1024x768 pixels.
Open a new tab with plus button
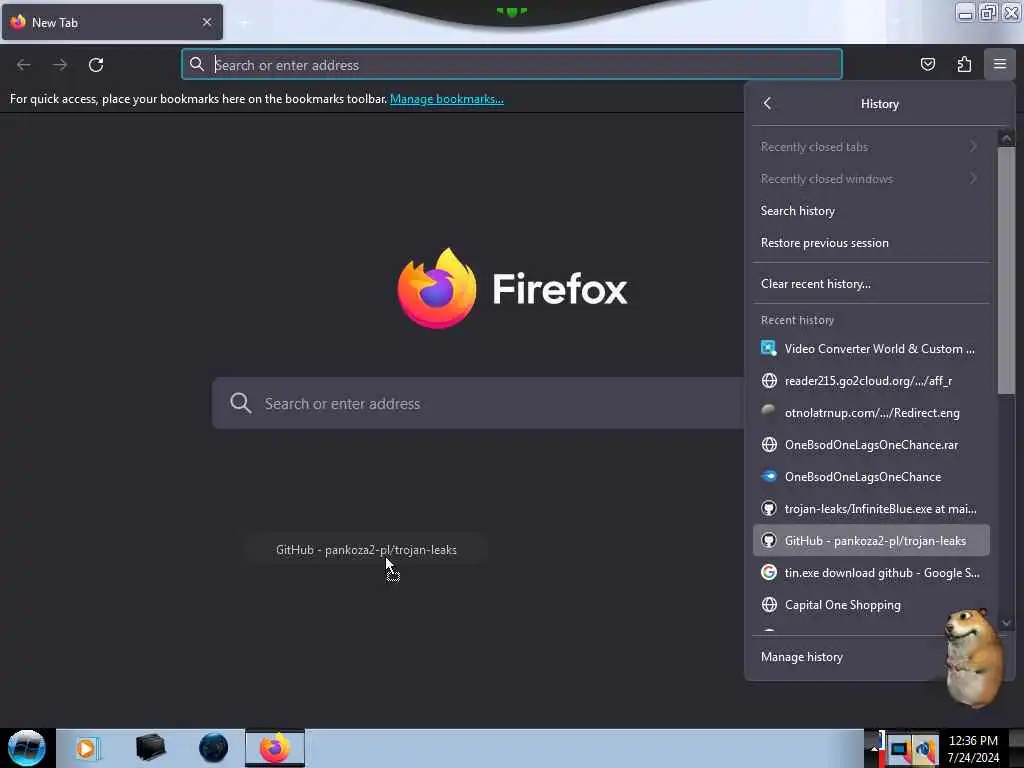coord(244,22)
